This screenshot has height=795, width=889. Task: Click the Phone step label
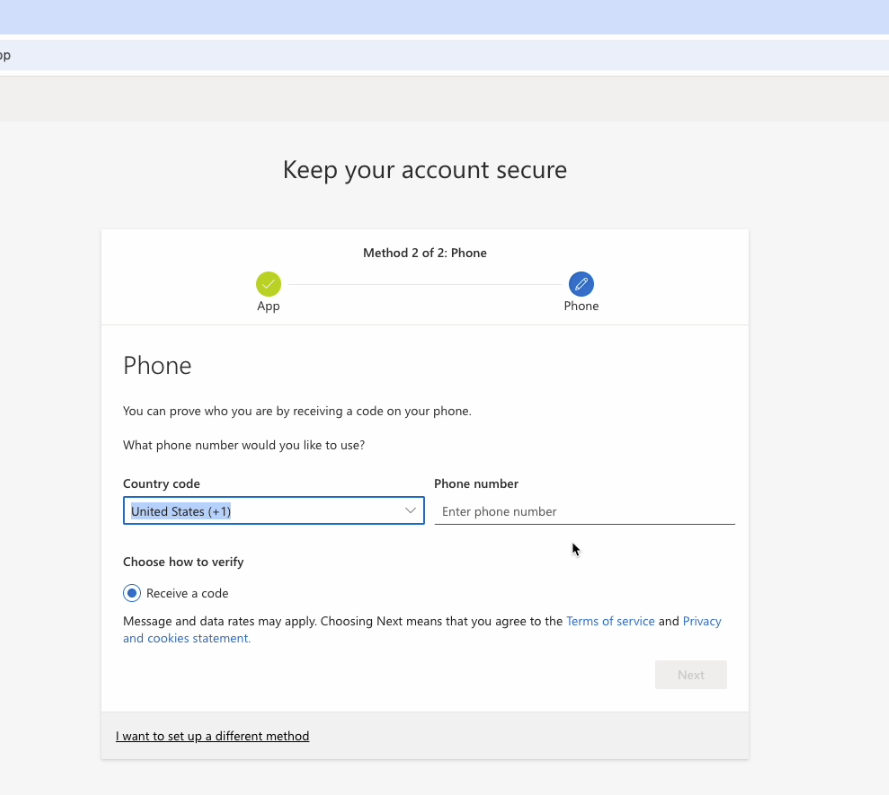click(x=581, y=305)
